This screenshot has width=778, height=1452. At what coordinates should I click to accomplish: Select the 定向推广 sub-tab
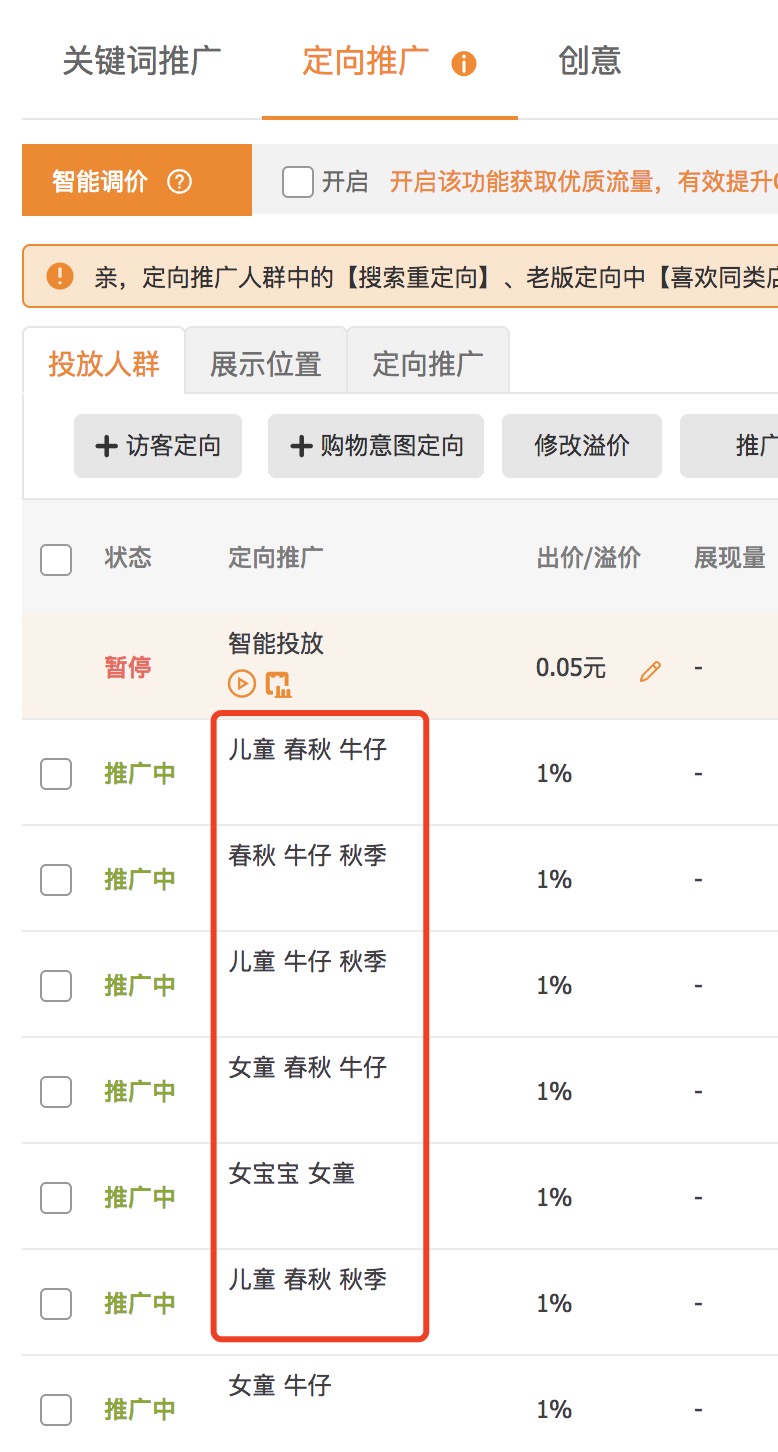[x=427, y=364]
